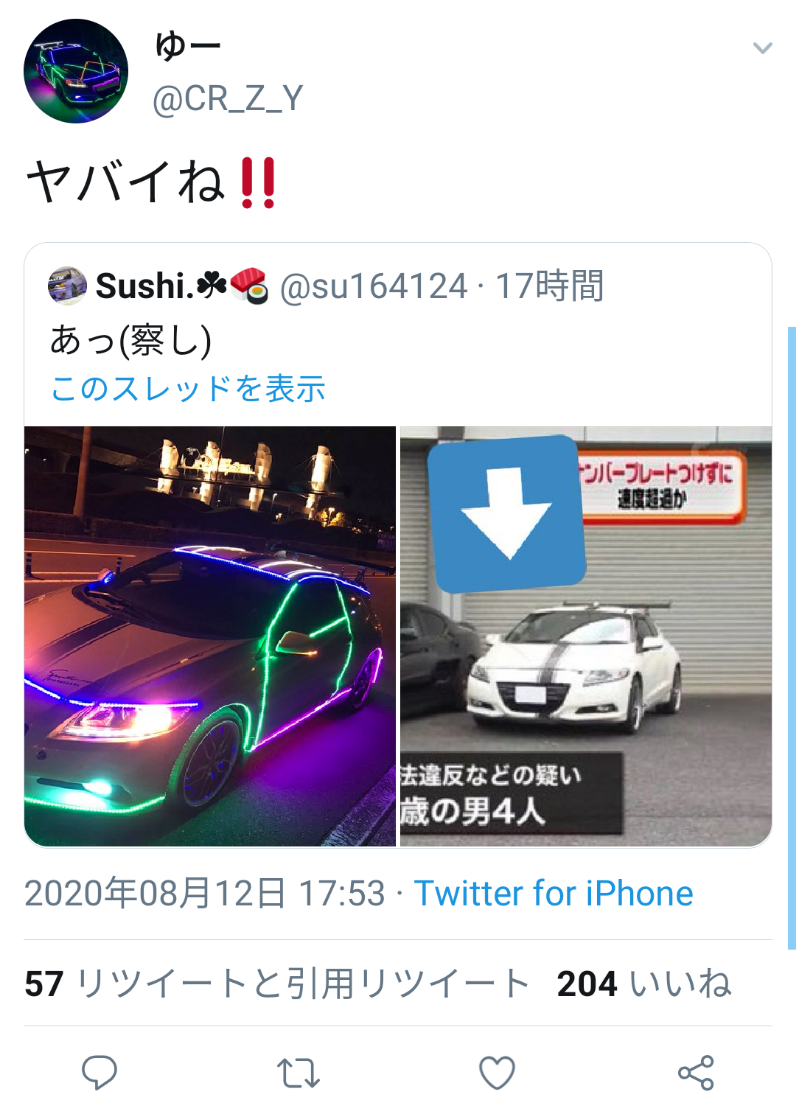Viewport: 796px width, 1115px height.
Task: Open ゆー's neon car profile avatar
Action: pos(76,71)
